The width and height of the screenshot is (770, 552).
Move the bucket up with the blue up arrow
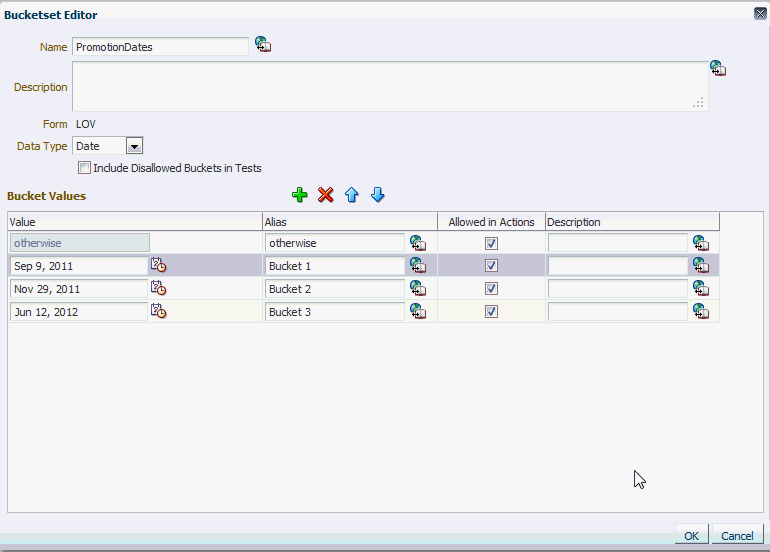[352, 195]
